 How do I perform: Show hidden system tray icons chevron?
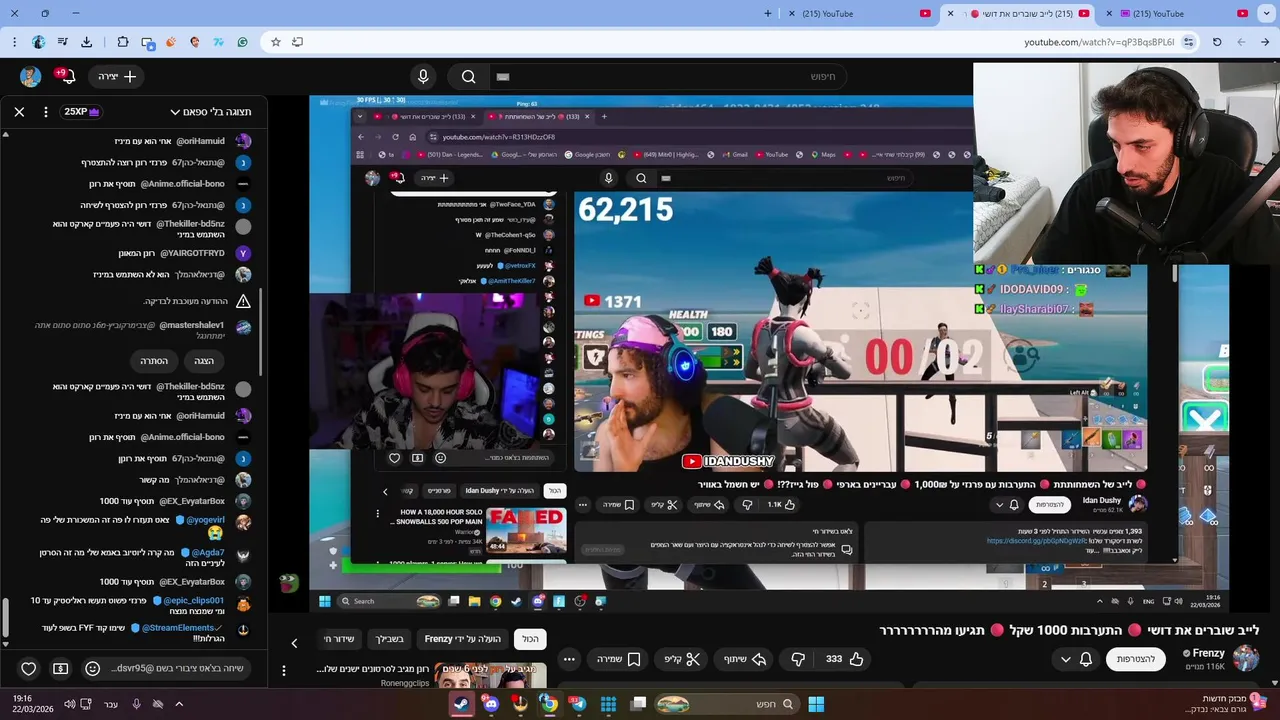pos(179,704)
